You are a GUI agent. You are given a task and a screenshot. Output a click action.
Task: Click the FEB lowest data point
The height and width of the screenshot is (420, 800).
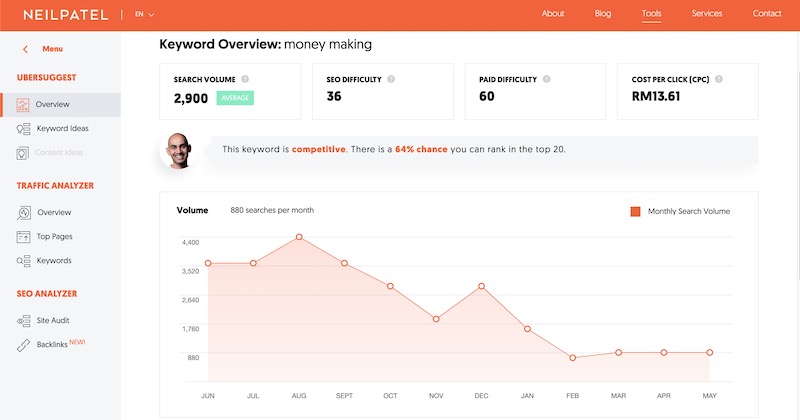573,358
